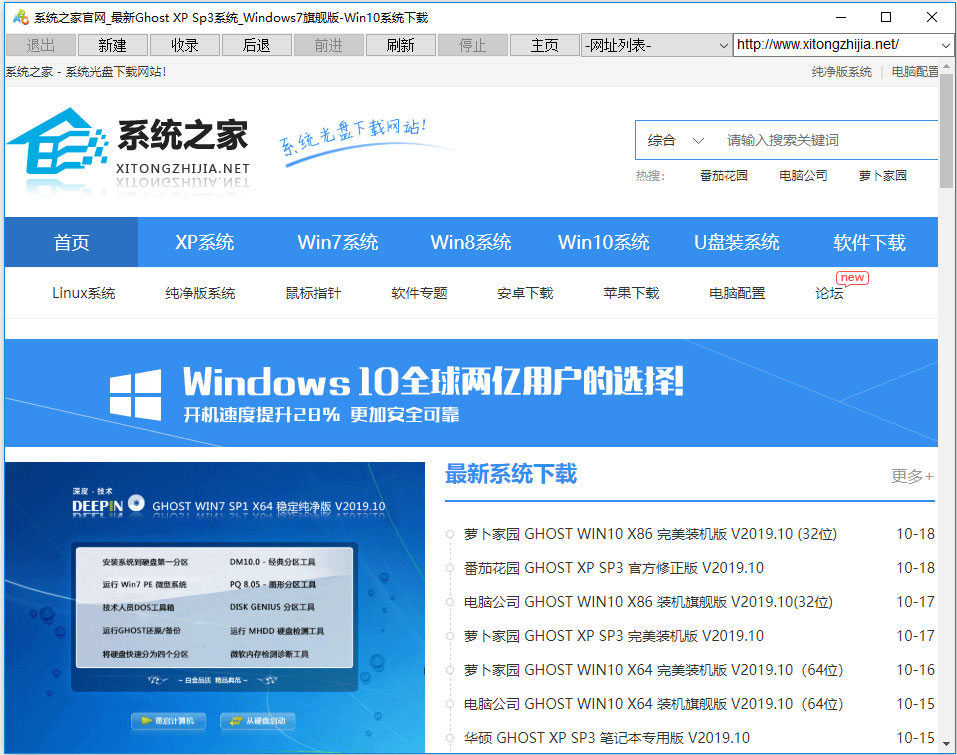
Task: Open 纯净版系统 link in top bar
Action: point(842,72)
